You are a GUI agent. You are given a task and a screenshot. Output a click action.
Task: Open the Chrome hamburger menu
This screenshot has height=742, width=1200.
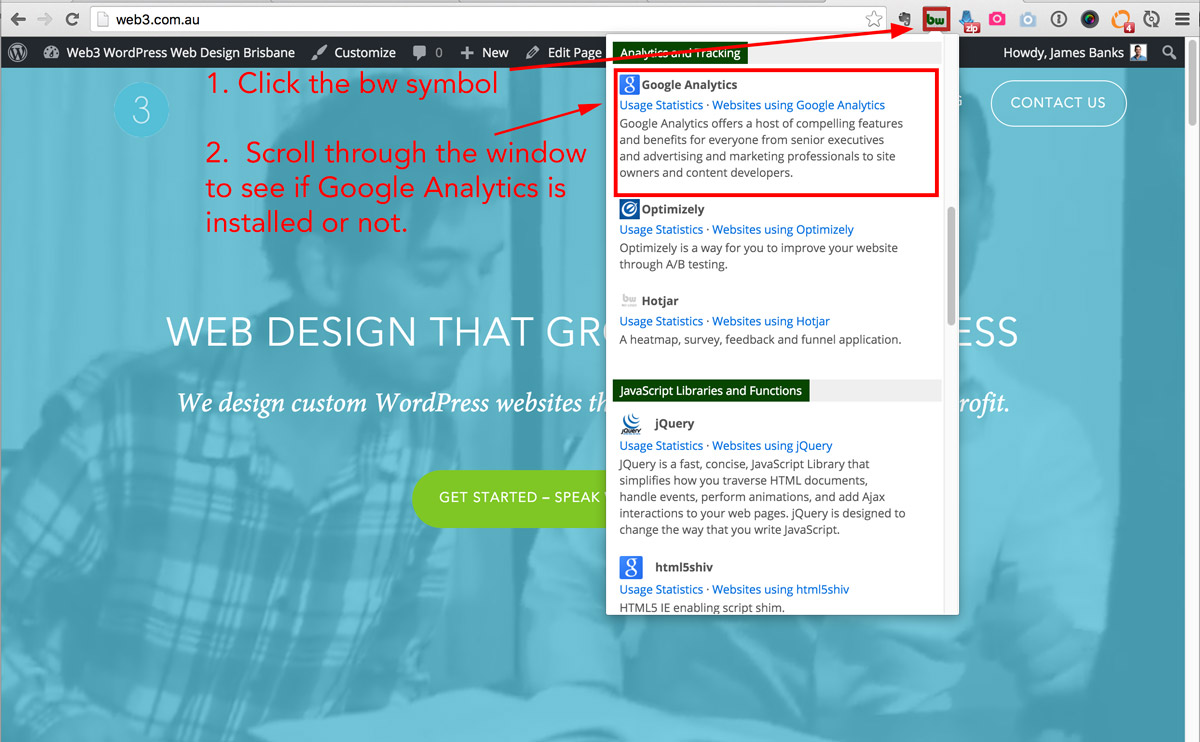pos(1181,19)
